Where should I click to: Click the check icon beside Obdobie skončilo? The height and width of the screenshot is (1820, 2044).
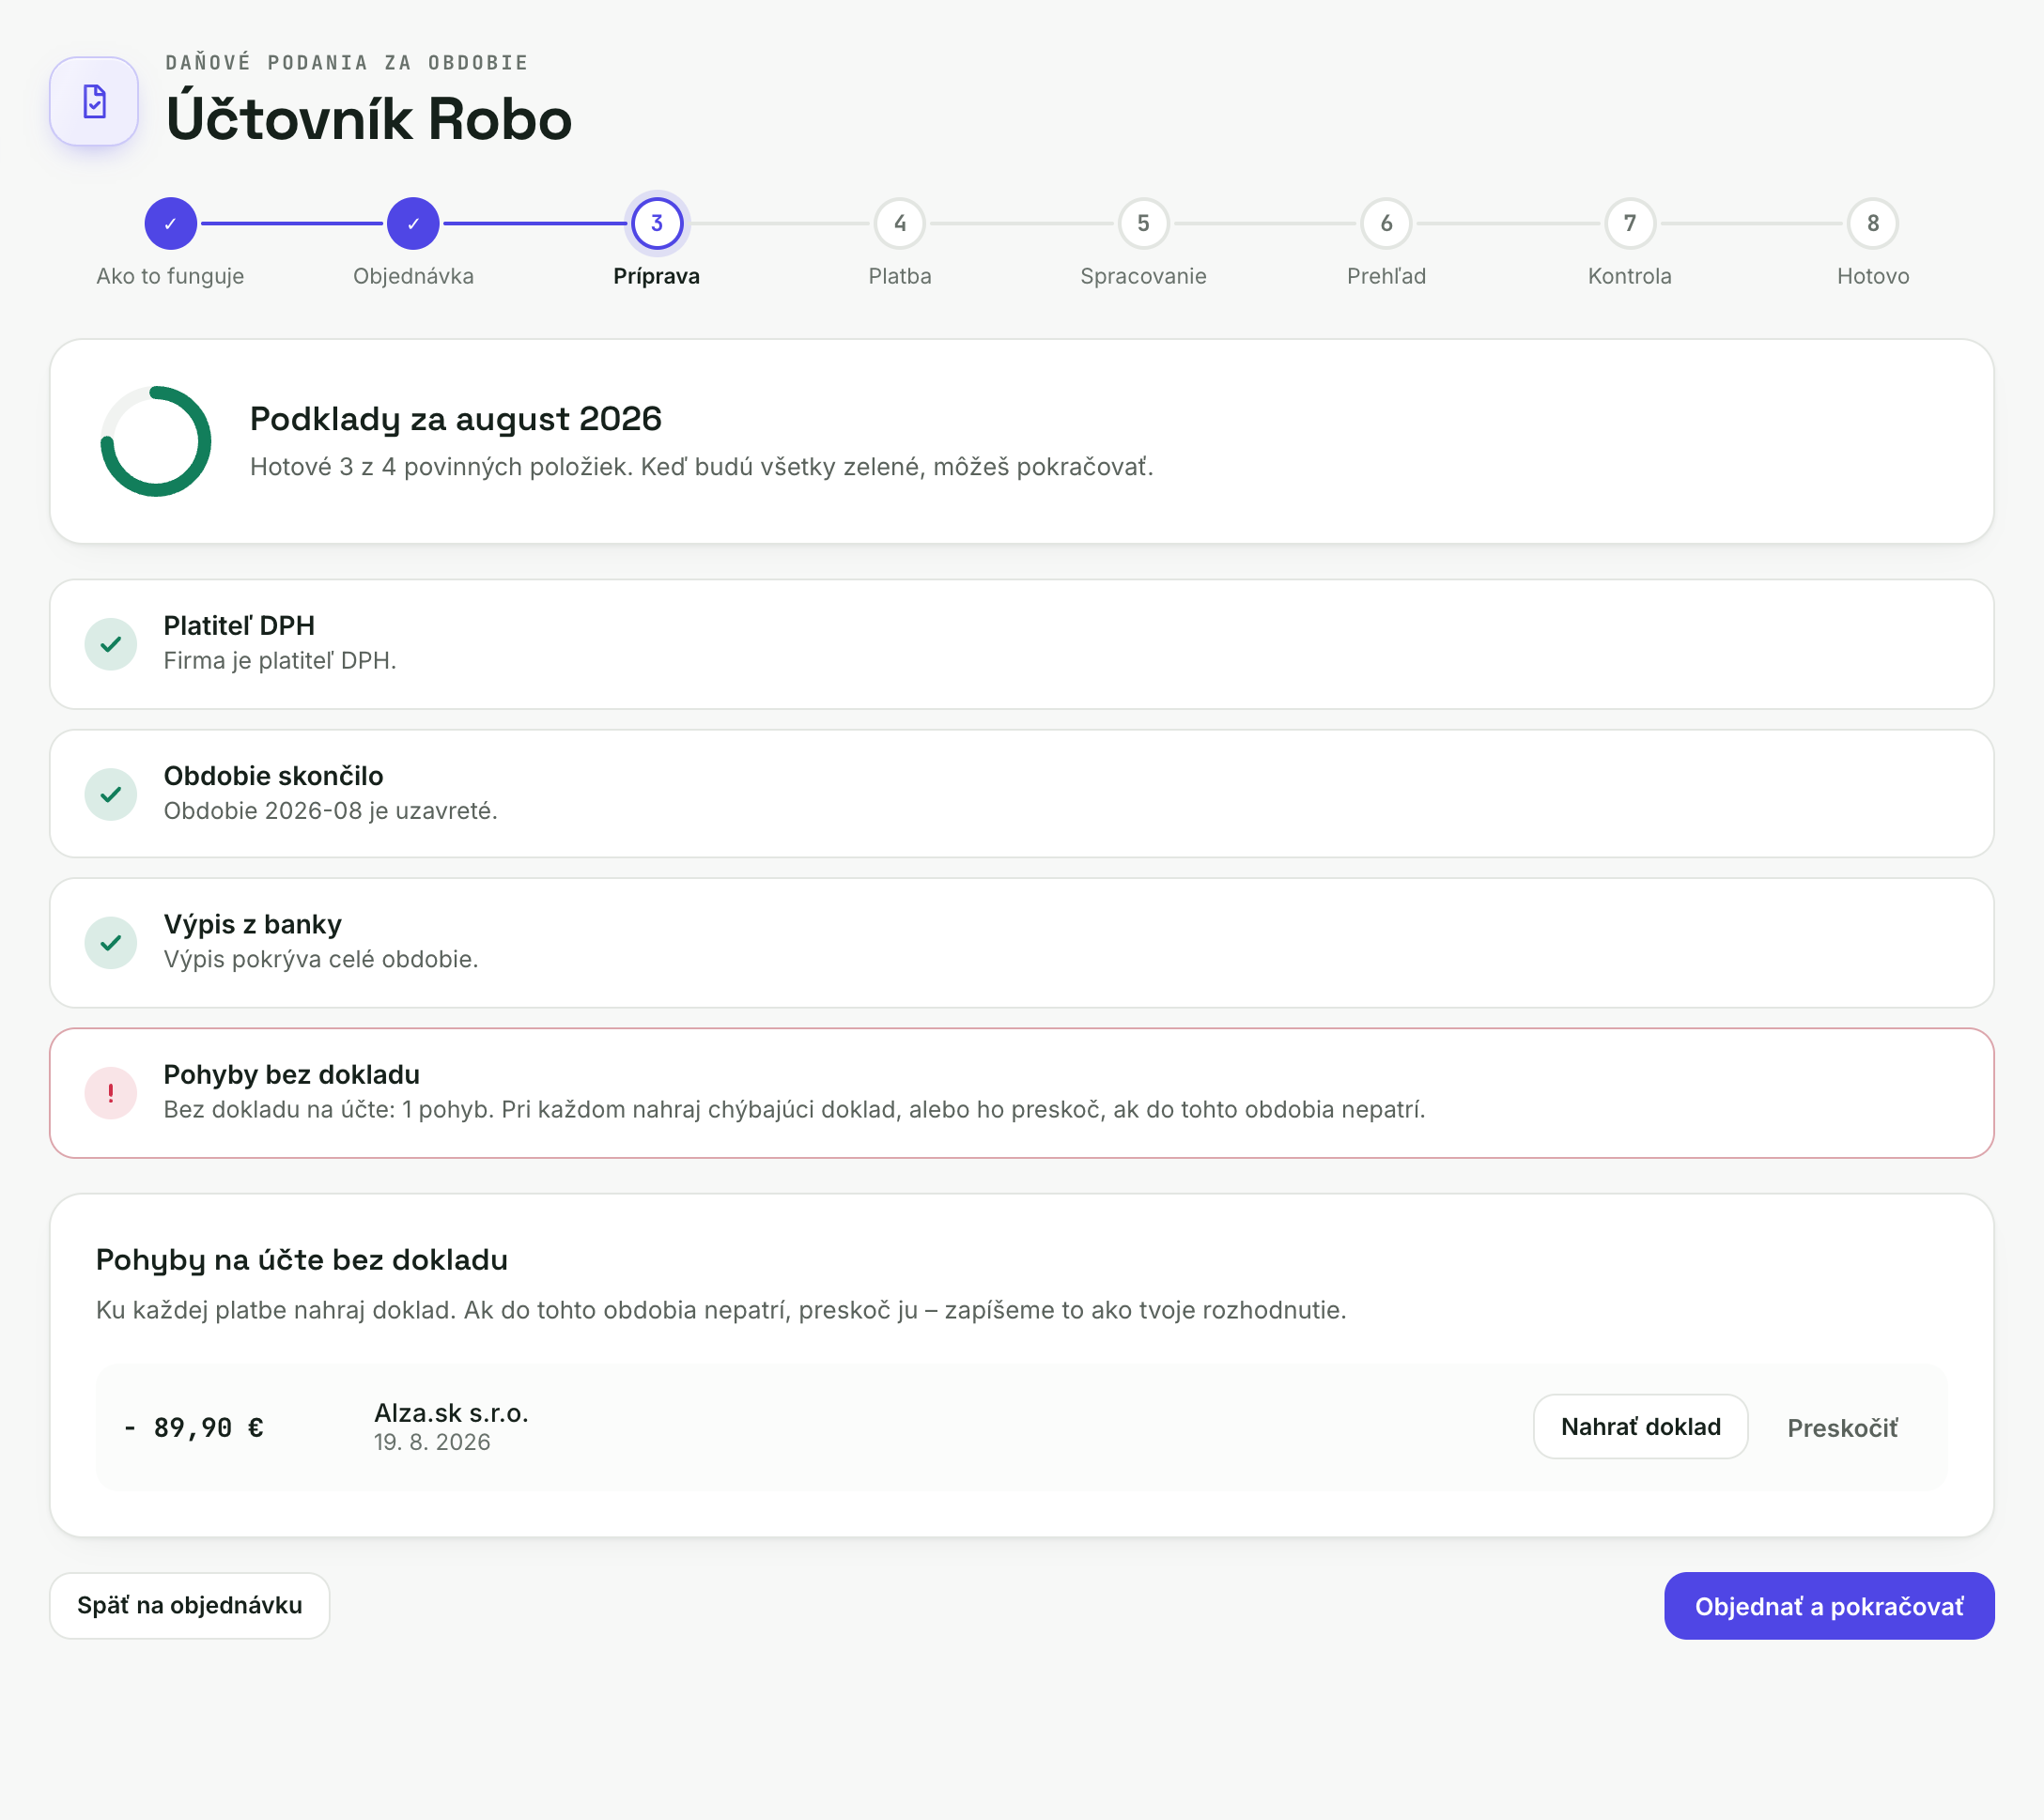coord(111,794)
